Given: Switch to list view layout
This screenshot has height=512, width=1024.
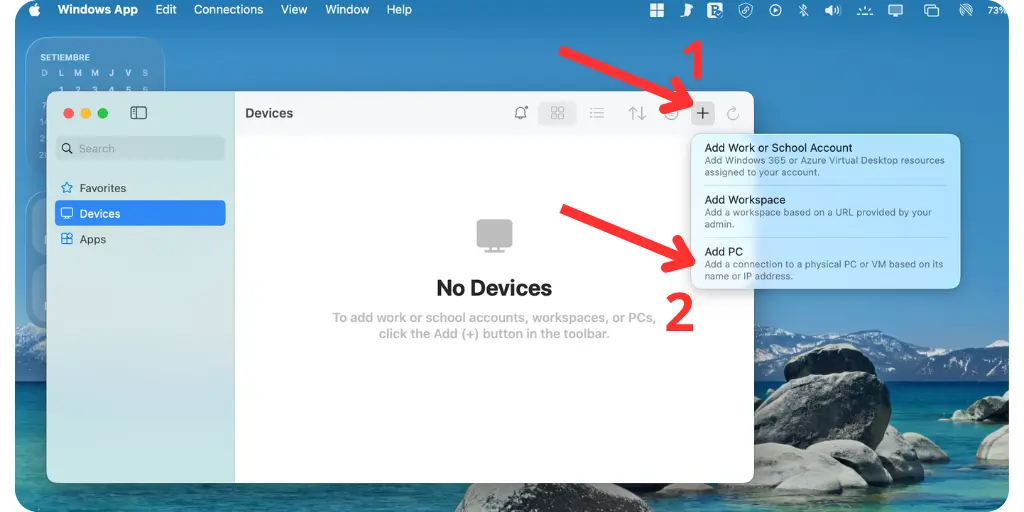Looking at the screenshot, I should (x=596, y=113).
